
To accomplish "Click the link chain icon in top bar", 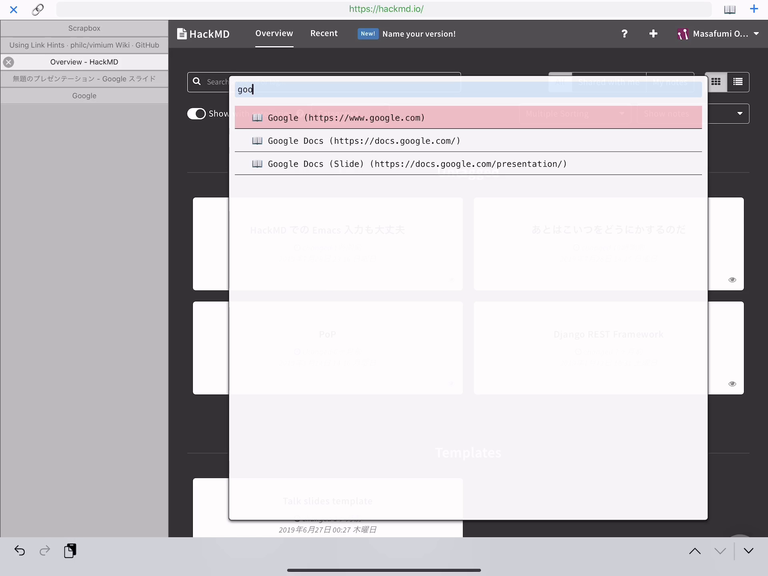I will [x=38, y=9].
